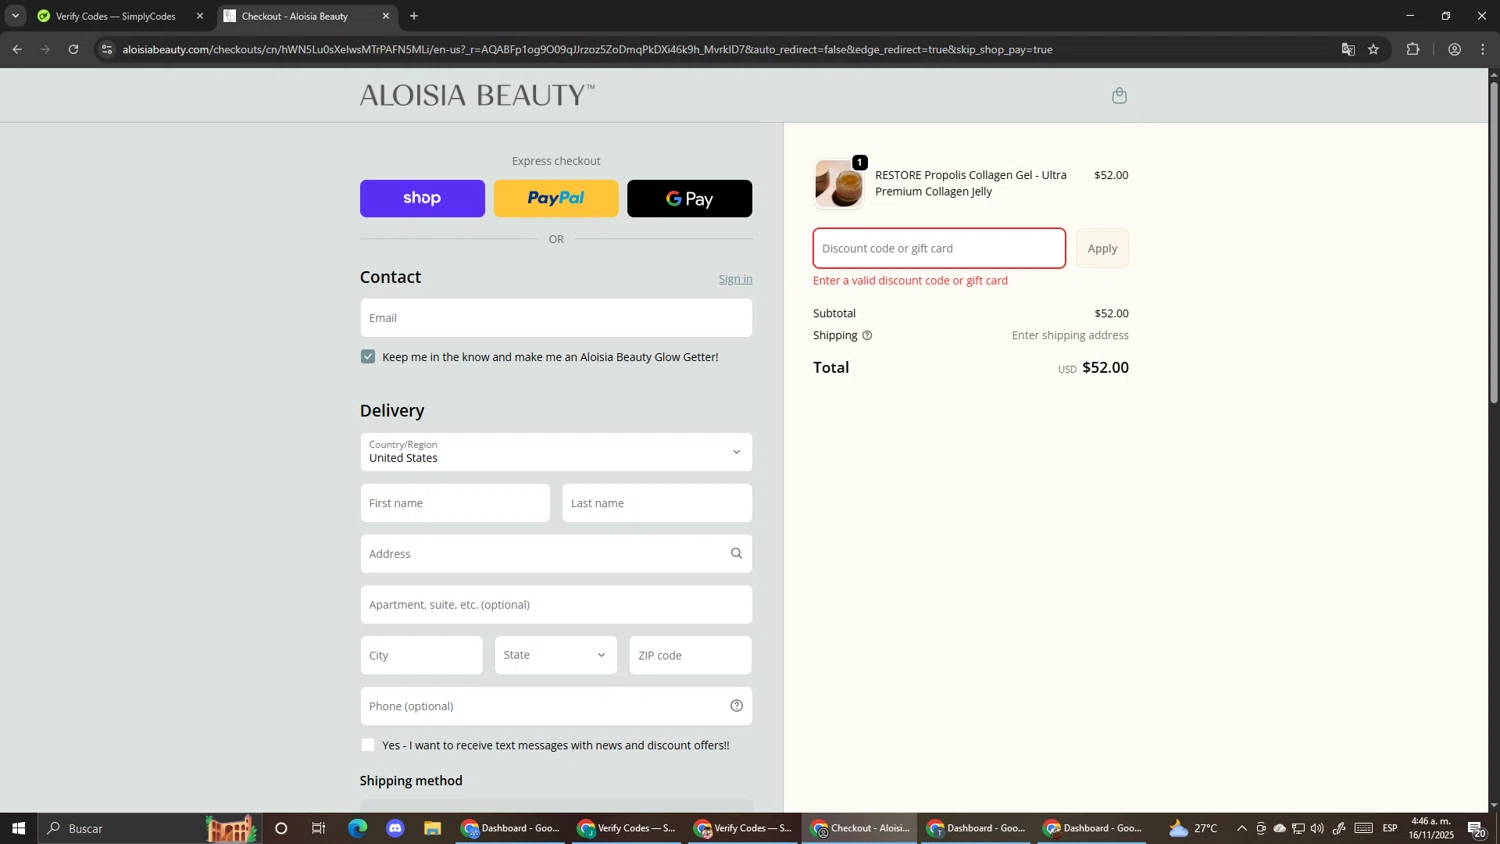Close the Verify Codes browser tab
This screenshot has width=1500, height=844.
(x=200, y=16)
